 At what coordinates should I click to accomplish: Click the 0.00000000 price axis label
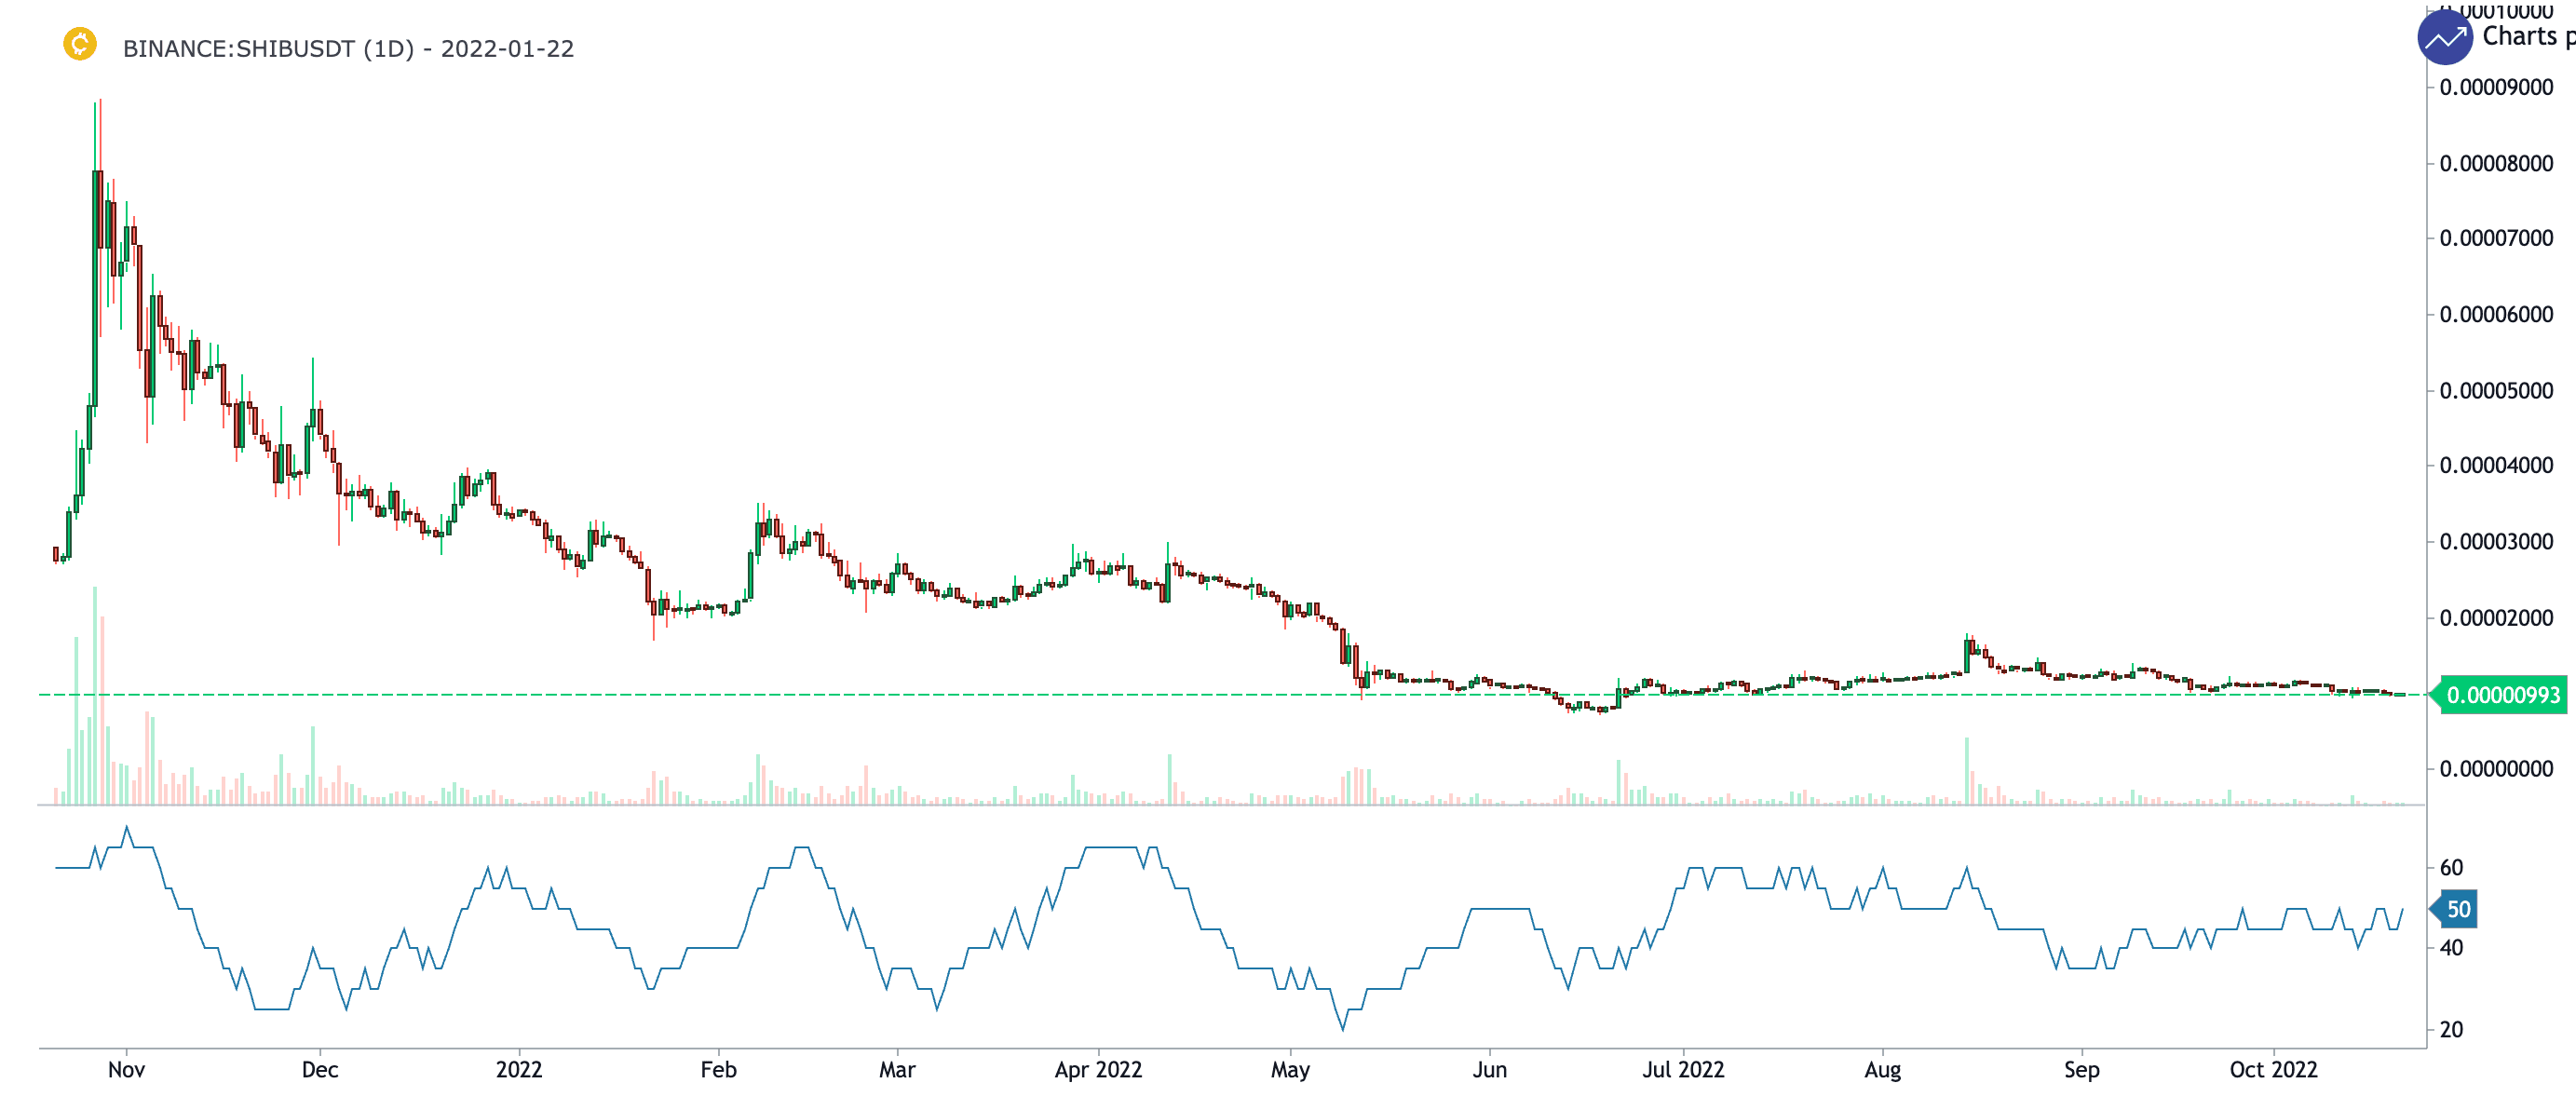(x=2496, y=769)
